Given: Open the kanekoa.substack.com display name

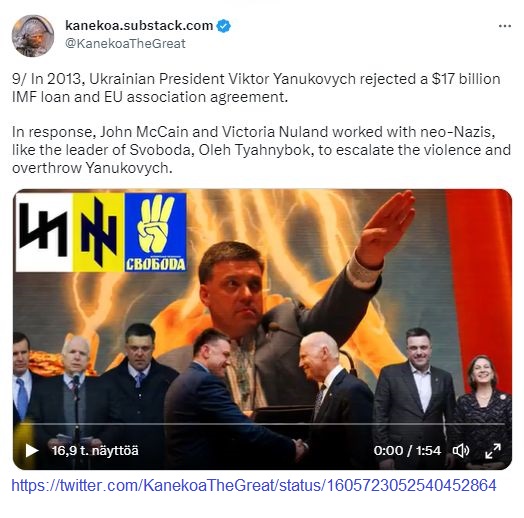Looking at the screenshot, I should point(139,25).
